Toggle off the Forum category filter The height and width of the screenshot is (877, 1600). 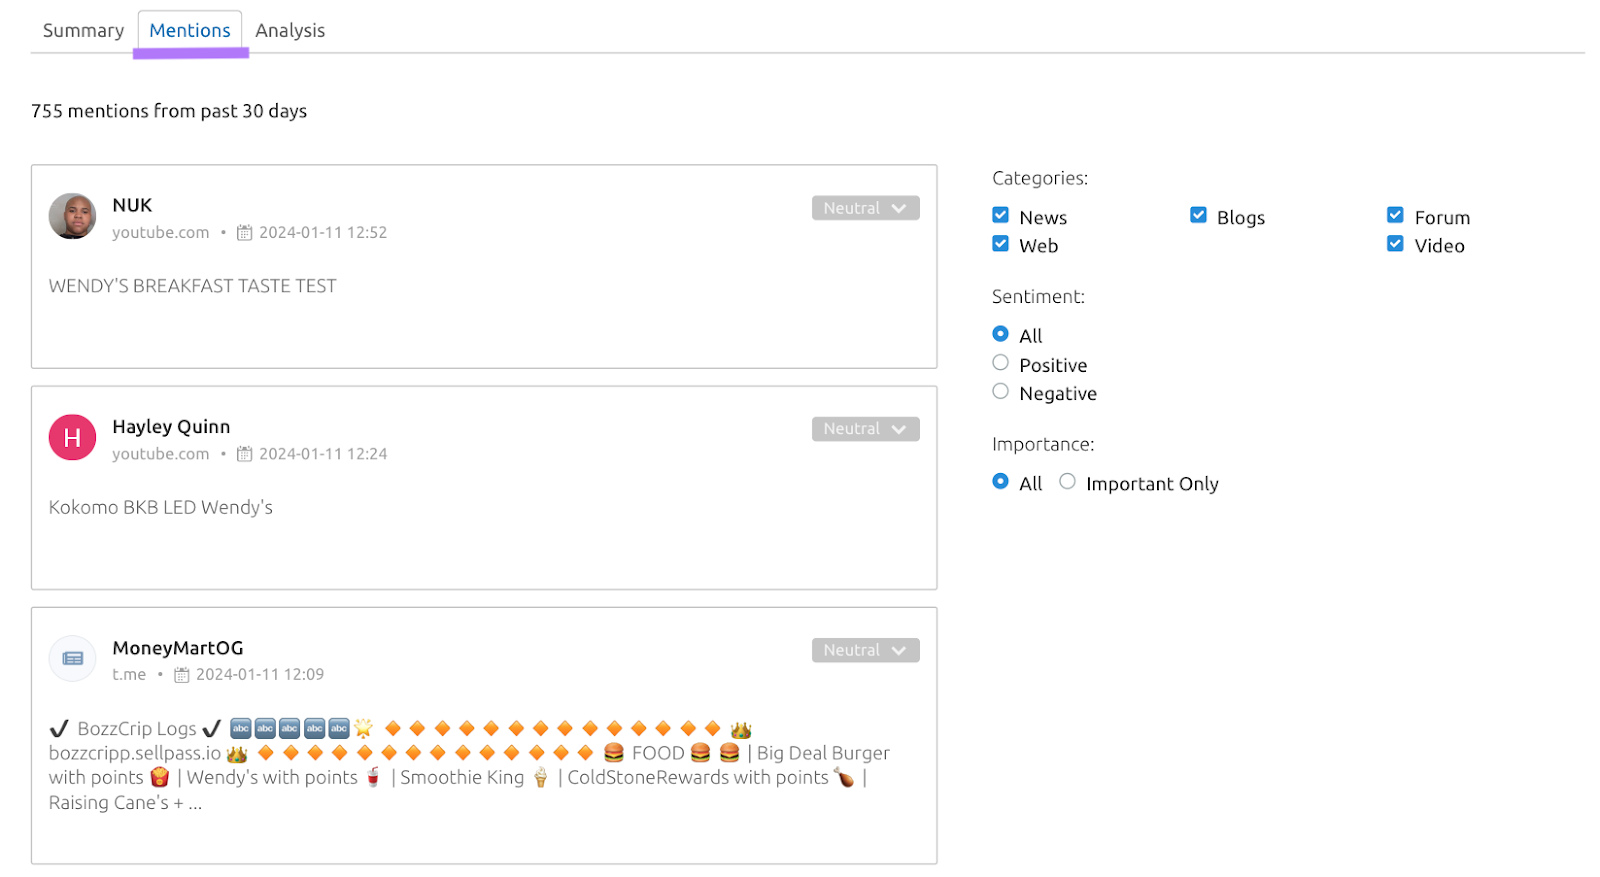[1396, 214]
